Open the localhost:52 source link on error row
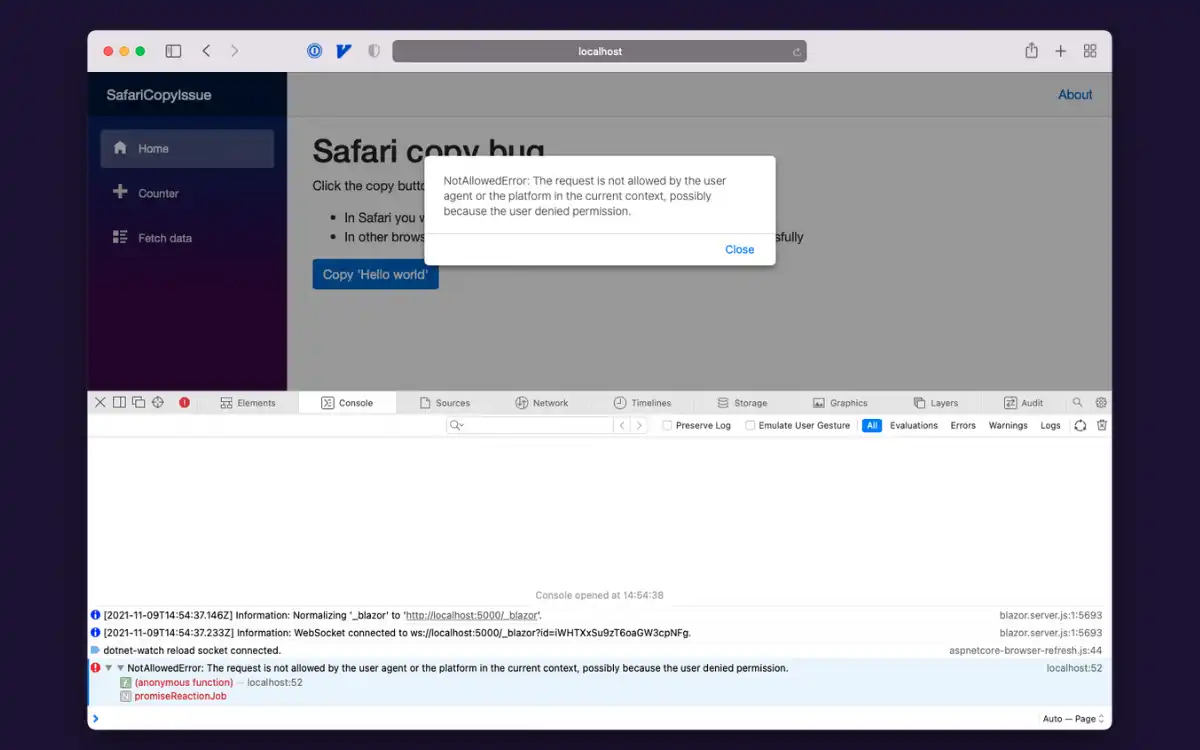The image size is (1200, 750). [1074, 668]
